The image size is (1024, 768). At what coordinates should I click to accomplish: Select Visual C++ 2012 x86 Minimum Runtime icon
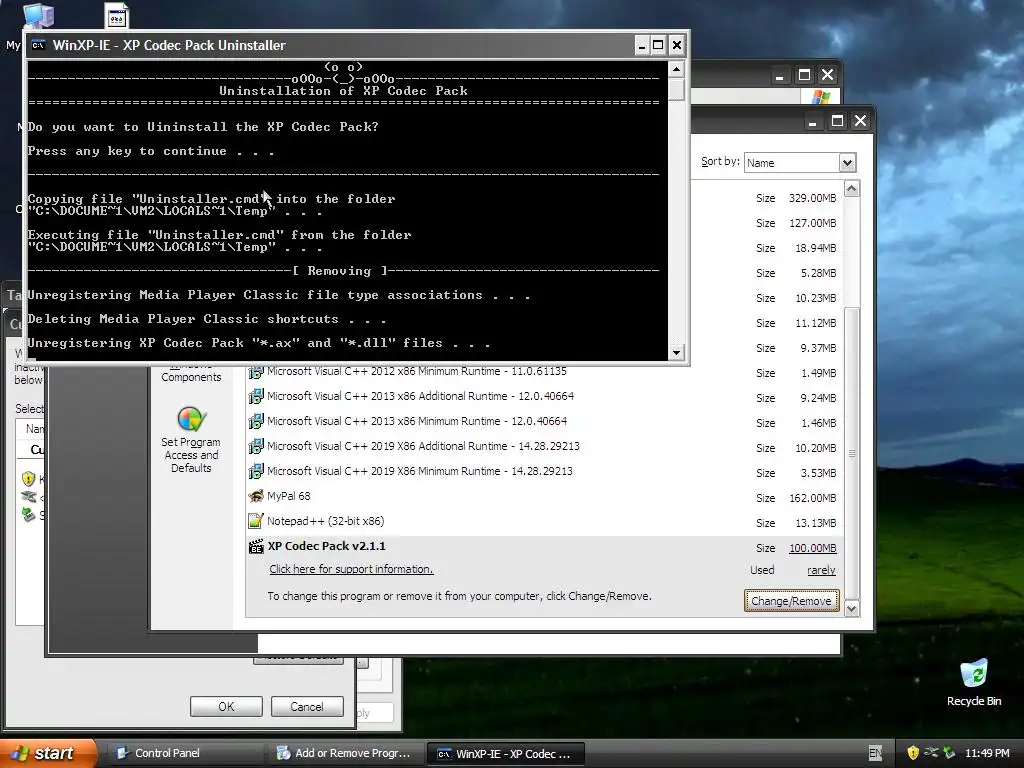256,372
